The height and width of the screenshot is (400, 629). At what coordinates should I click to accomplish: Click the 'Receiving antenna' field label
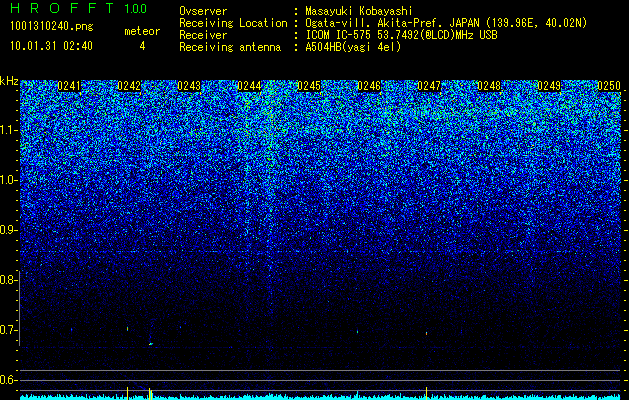tap(230, 47)
